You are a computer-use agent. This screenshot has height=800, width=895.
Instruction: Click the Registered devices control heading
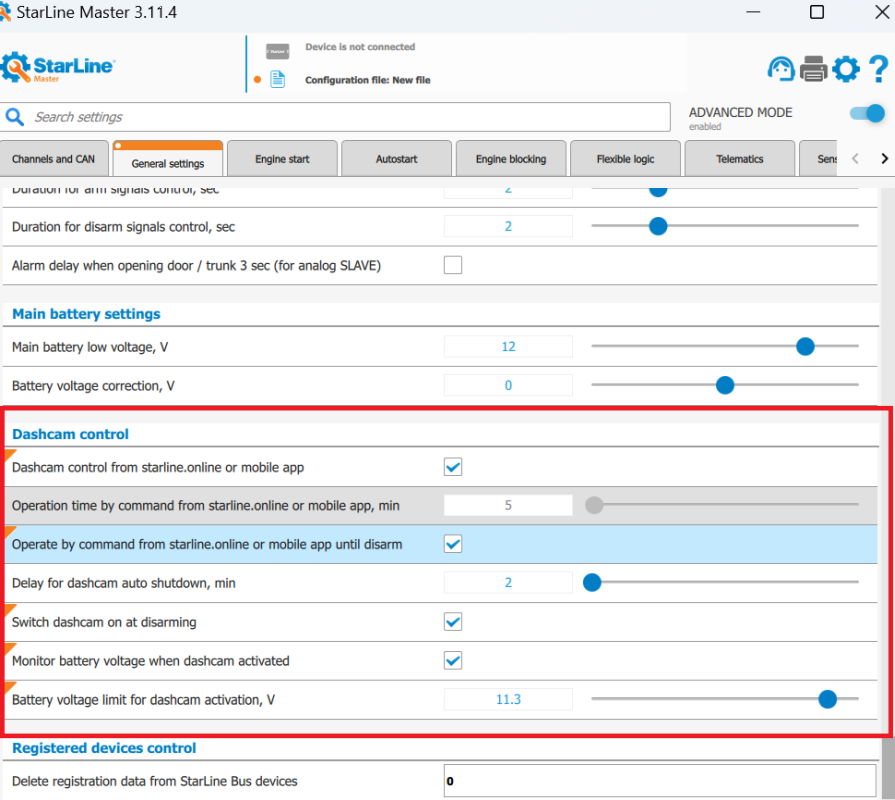click(104, 748)
